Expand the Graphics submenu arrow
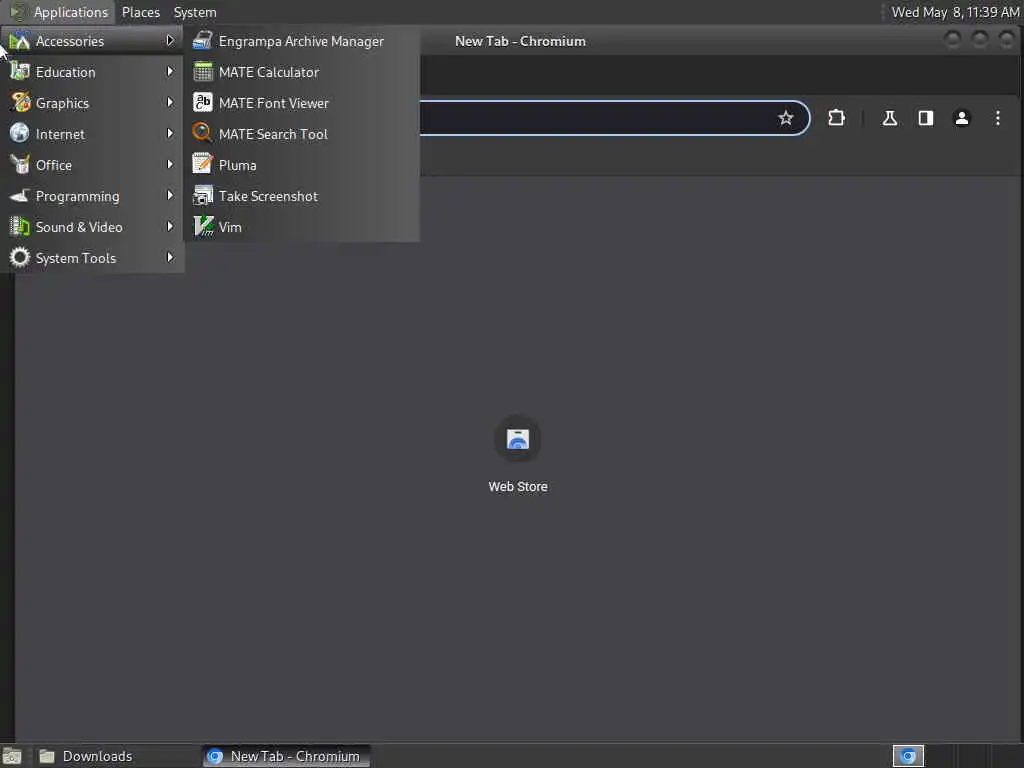This screenshot has width=1024, height=768. (170, 103)
